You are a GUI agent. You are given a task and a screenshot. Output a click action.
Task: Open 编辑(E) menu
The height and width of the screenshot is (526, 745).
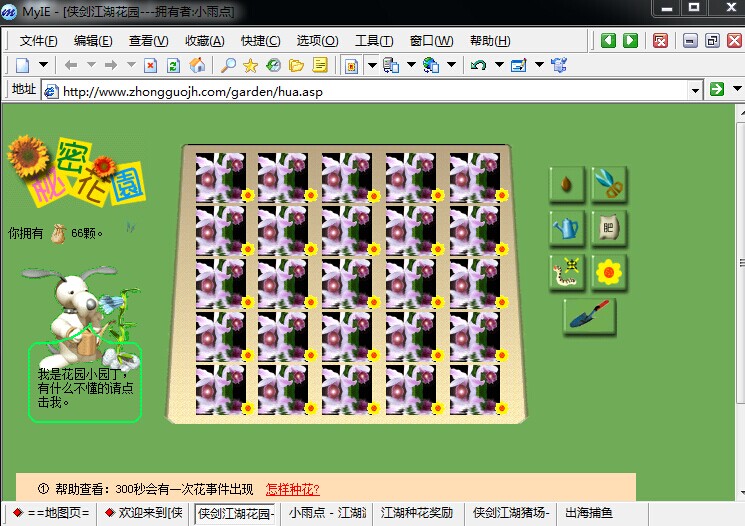click(x=93, y=41)
